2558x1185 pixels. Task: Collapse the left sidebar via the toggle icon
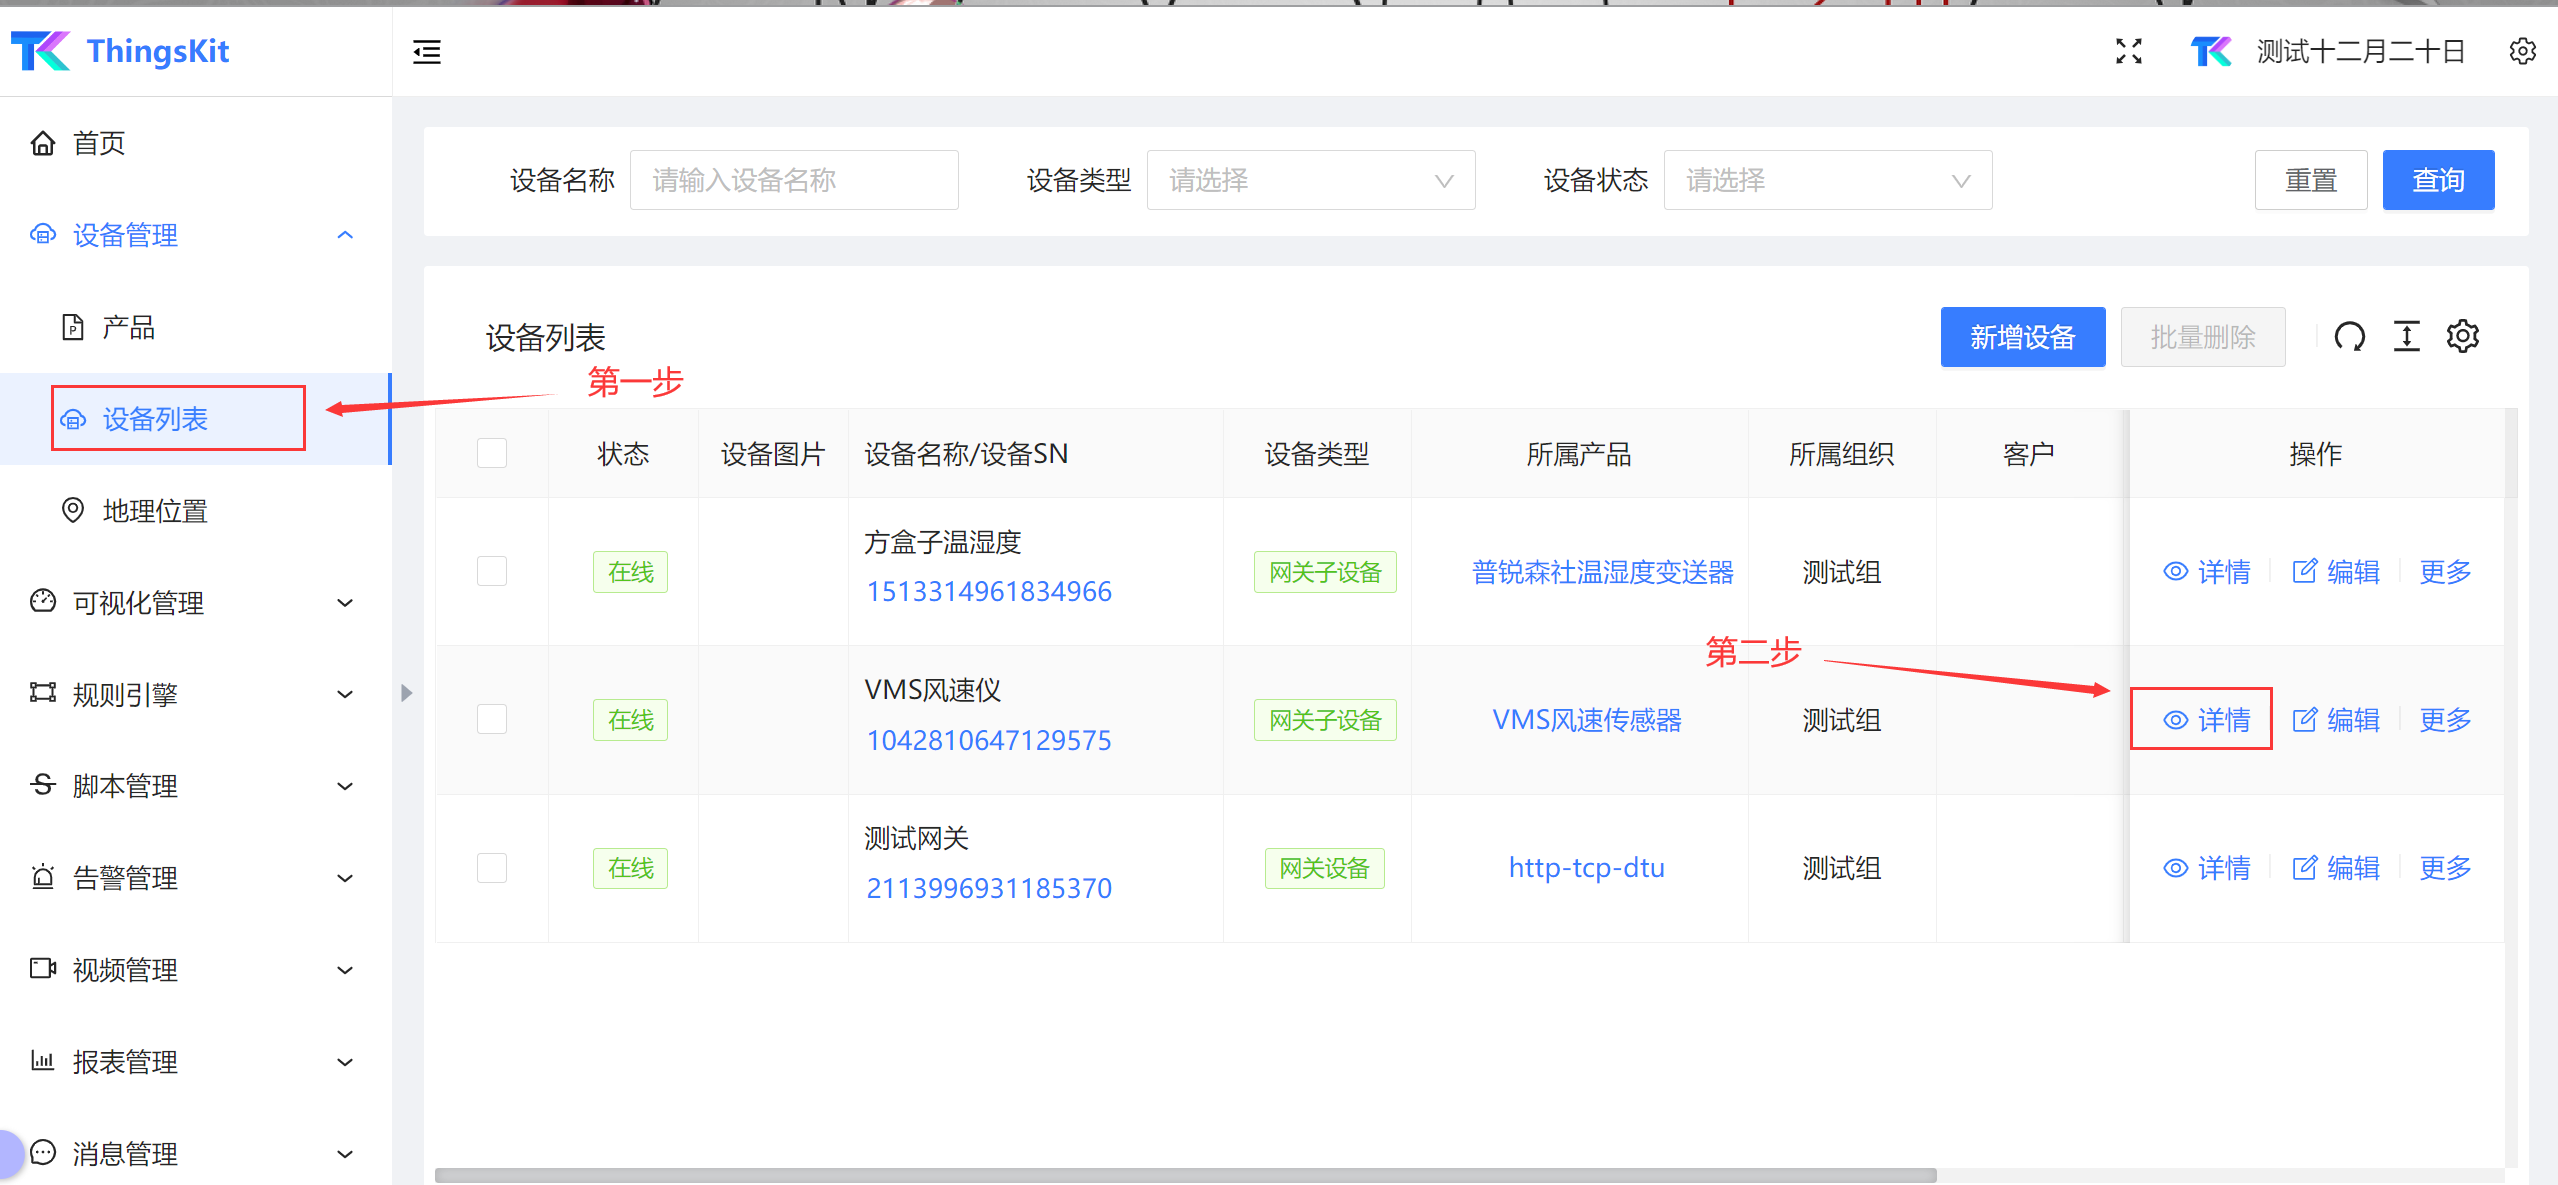427,51
